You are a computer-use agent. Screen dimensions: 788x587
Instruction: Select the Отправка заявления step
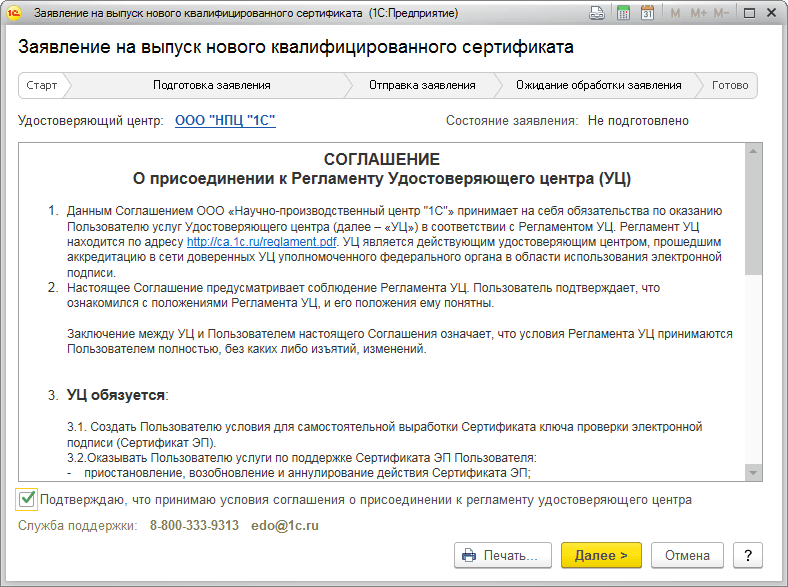(422, 85)
